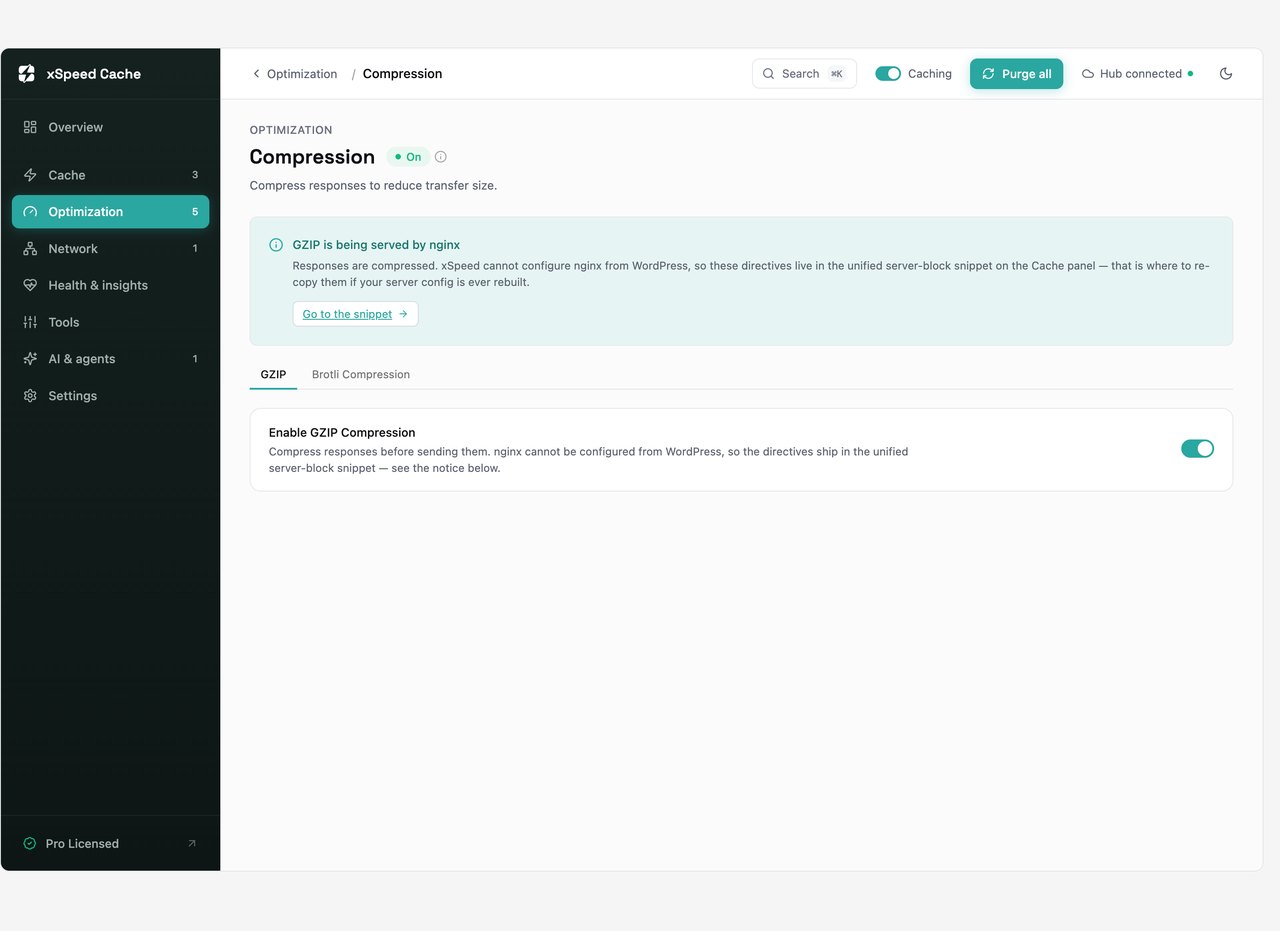Disable the Enable GZIP Compression switch

1197,449
